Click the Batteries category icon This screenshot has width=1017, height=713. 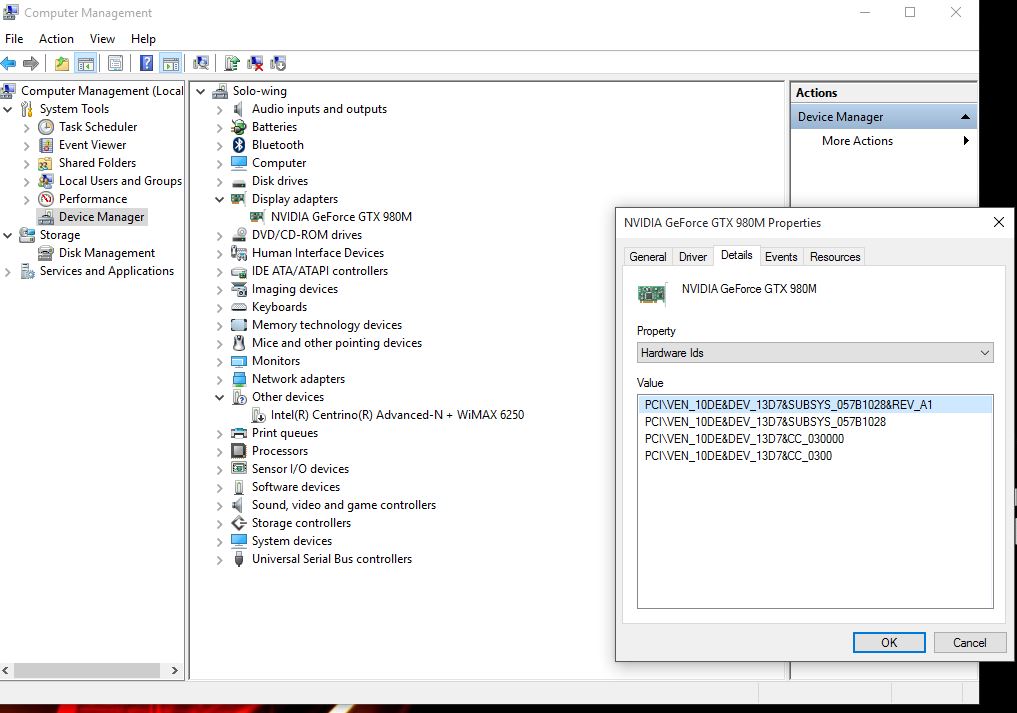pos(239,127)
